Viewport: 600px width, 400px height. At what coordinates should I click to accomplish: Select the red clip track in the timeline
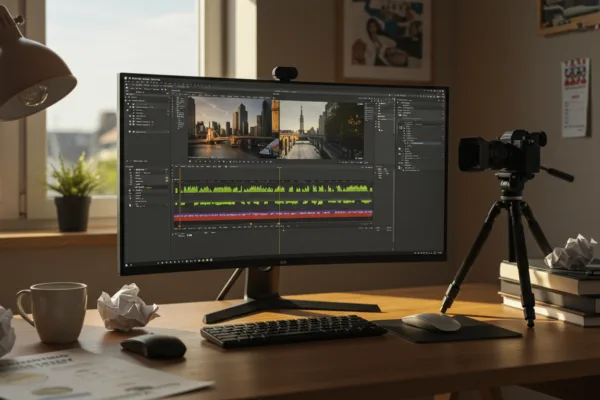pyautogui.click(x=273, y=217)
